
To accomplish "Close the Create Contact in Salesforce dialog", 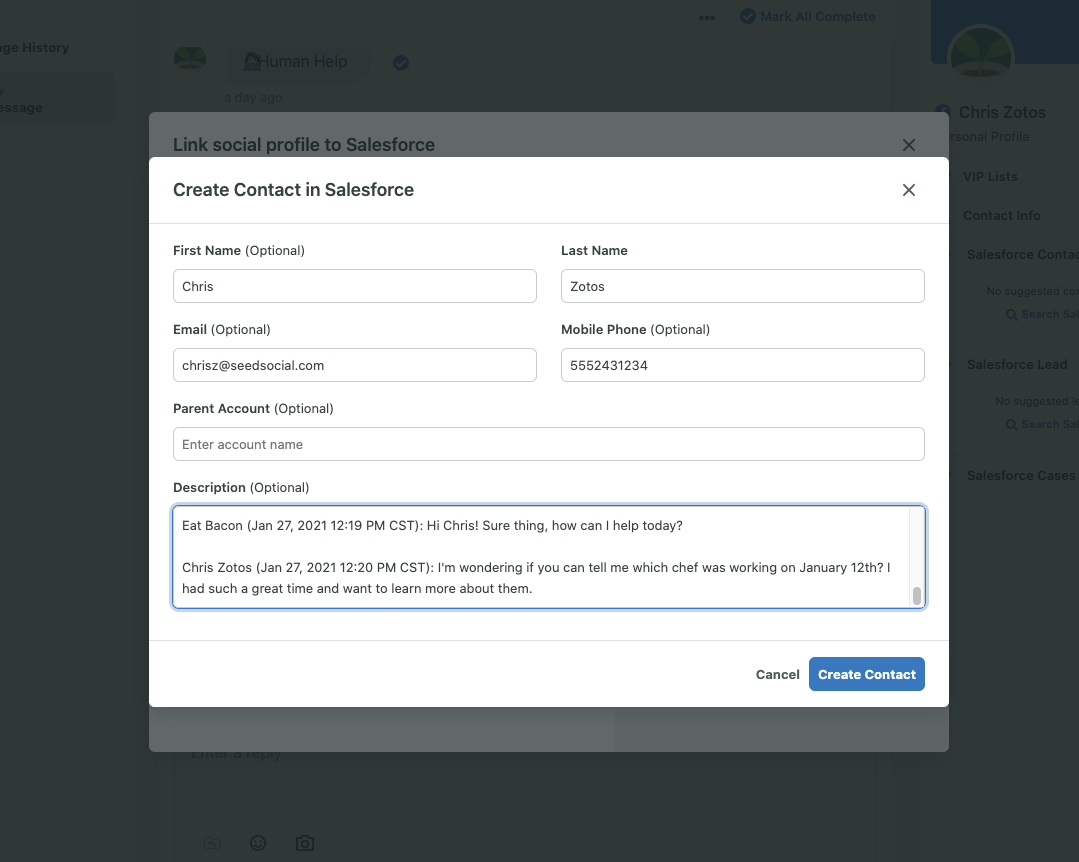I will [908, 190].
